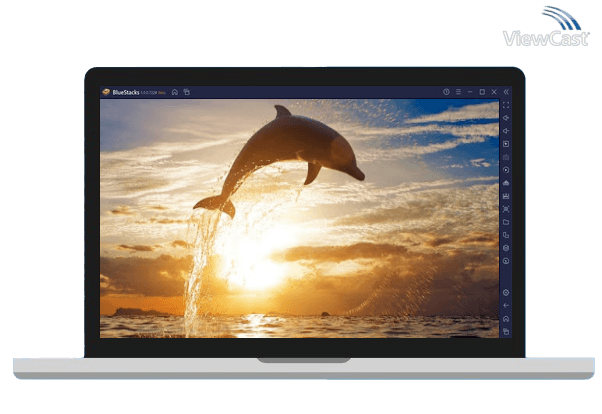Image resolution: width=602 pixels, height=414 pixels.
Task: Maximize the BlueStacks window
Action: click(482, 92)
